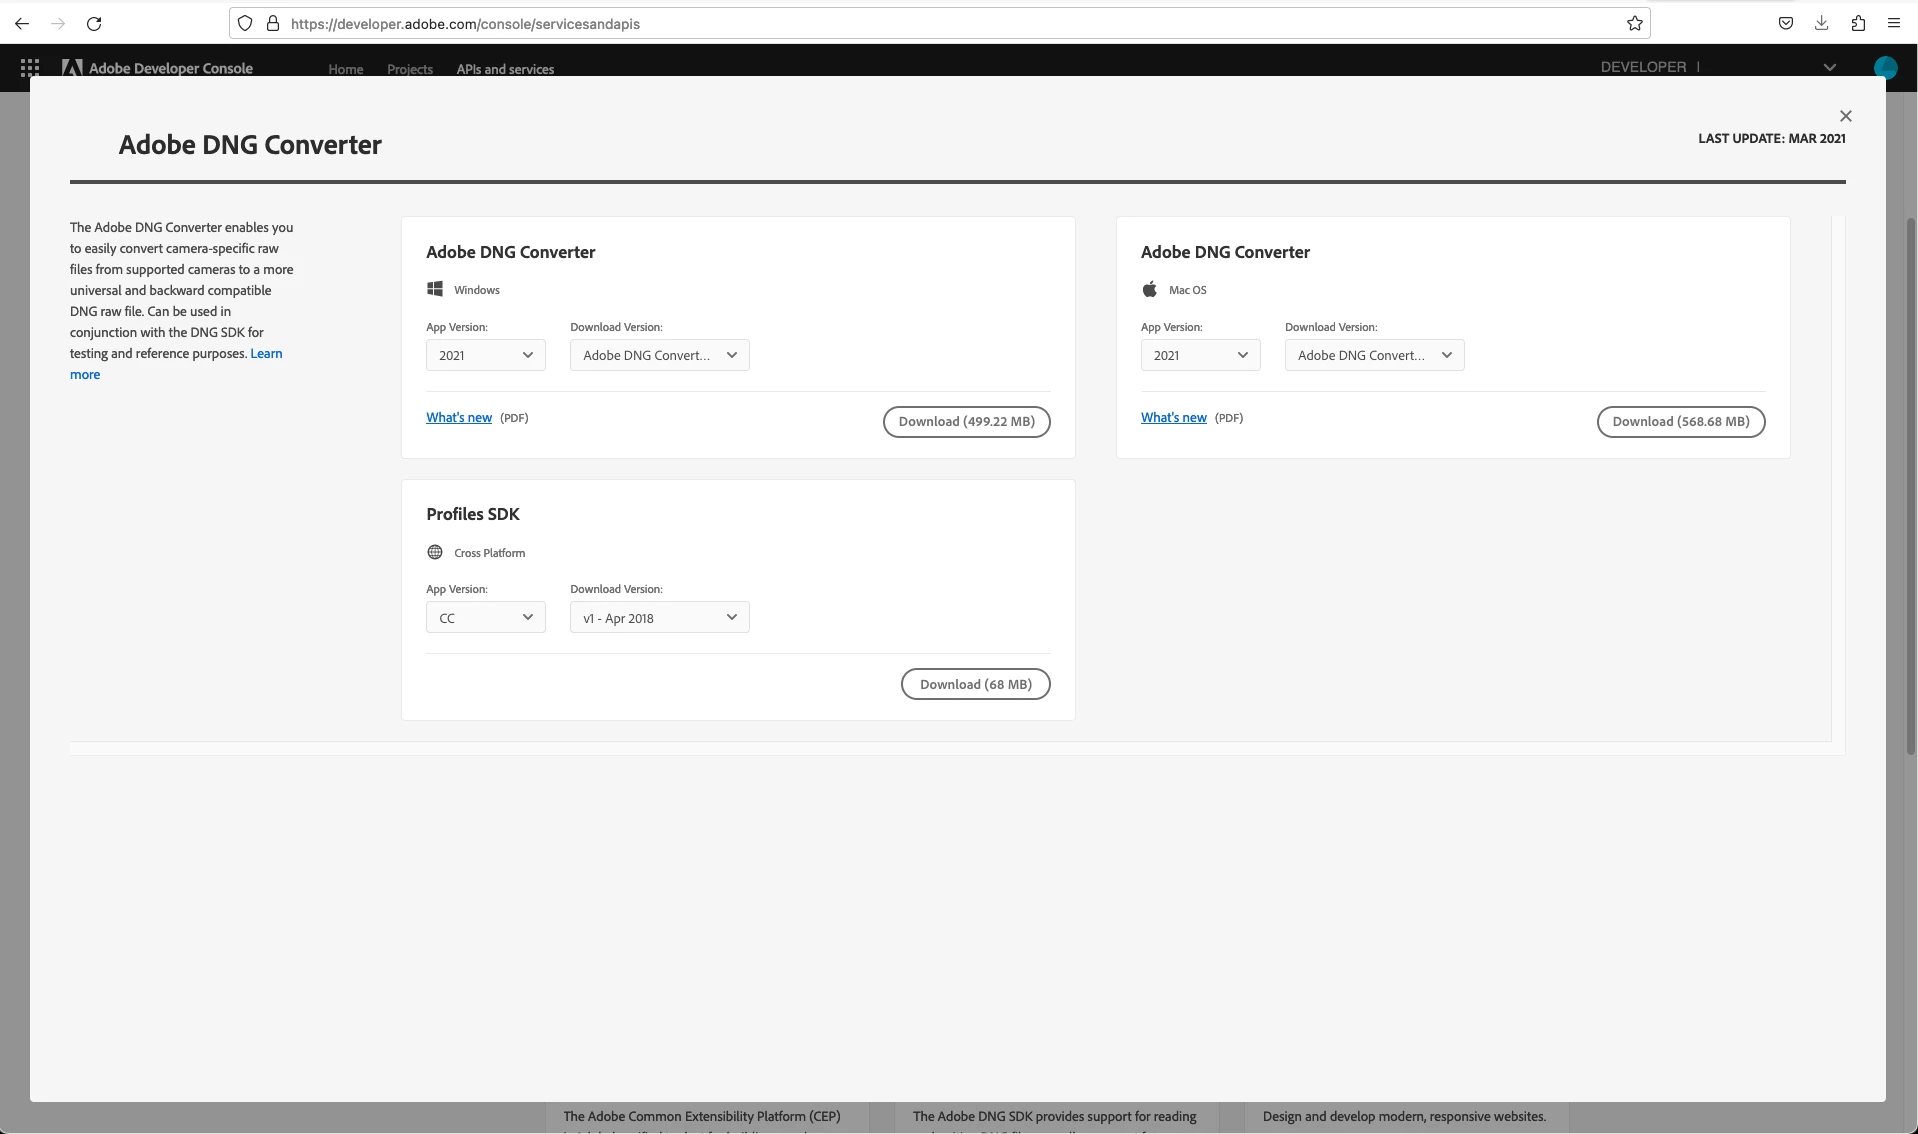
Task: Open the v1 - Apr 2018 dropdown
Action: coord(660,617)
